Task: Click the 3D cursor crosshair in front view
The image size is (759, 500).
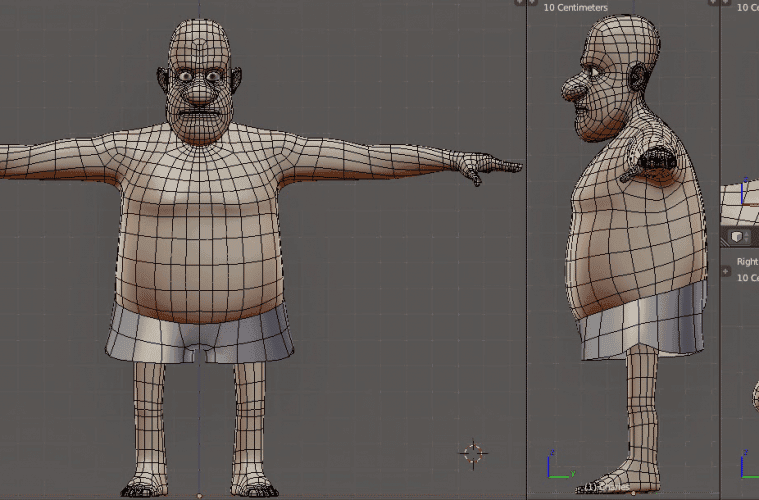Action: tap(473, 453)
